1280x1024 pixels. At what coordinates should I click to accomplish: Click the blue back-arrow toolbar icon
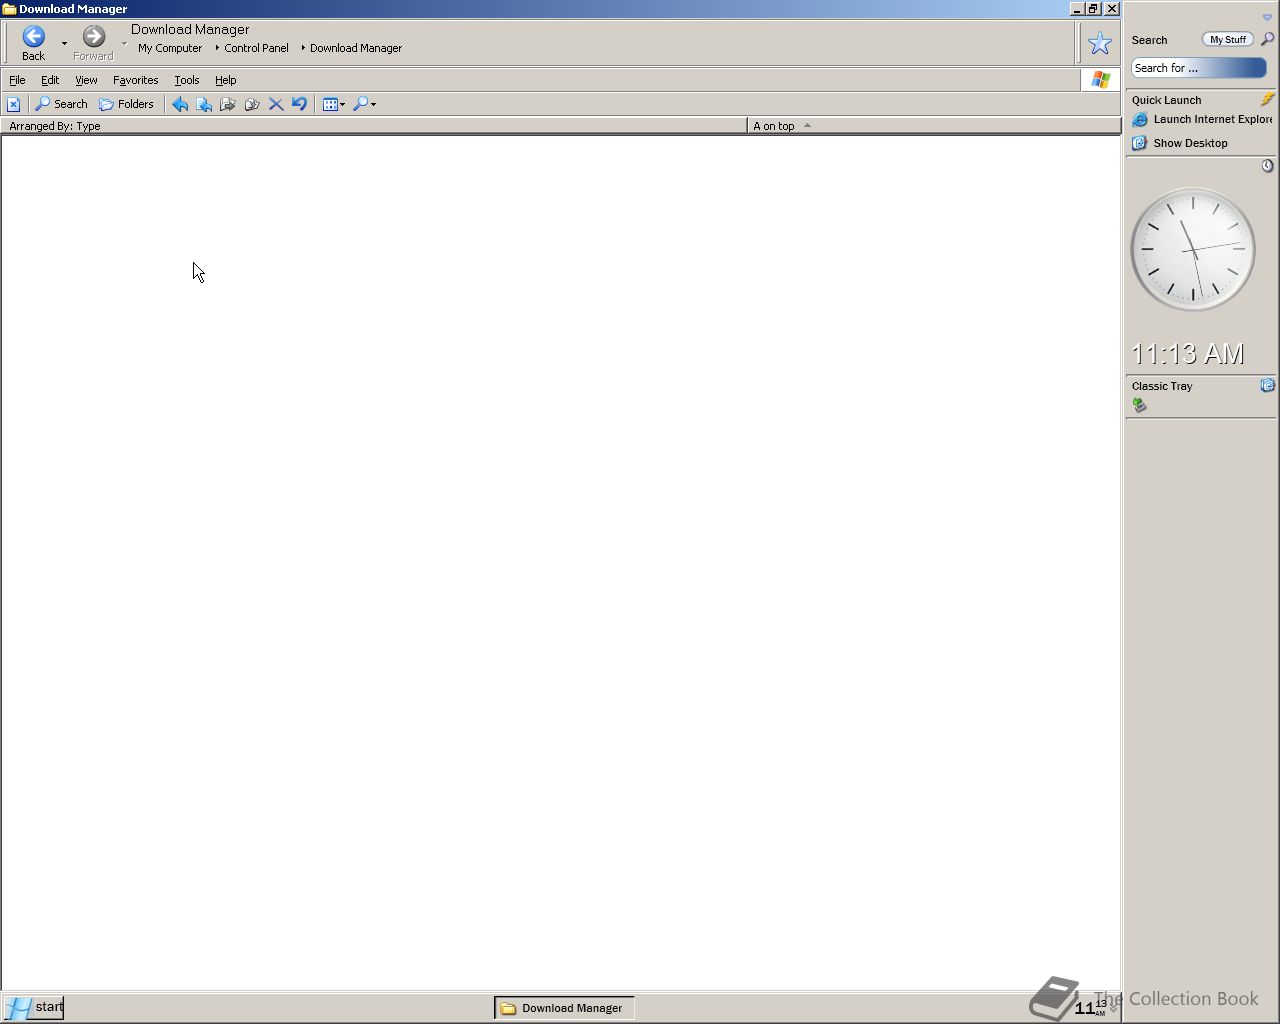pos(180,104)
